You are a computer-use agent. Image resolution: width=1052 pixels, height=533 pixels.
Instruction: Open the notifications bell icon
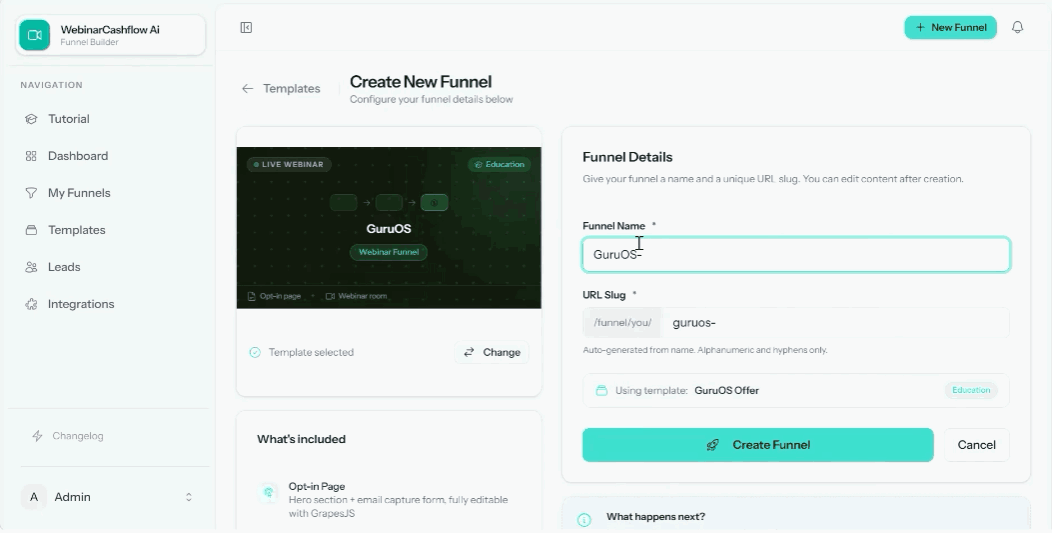tap(1017, 28)
